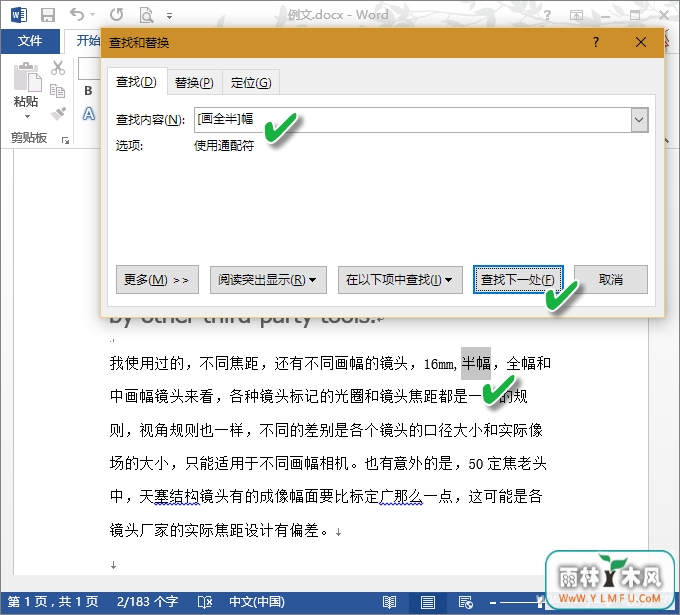Click the word 全幅和 in the document
Viewport: 680px width, 615px height.
(528, 363)
